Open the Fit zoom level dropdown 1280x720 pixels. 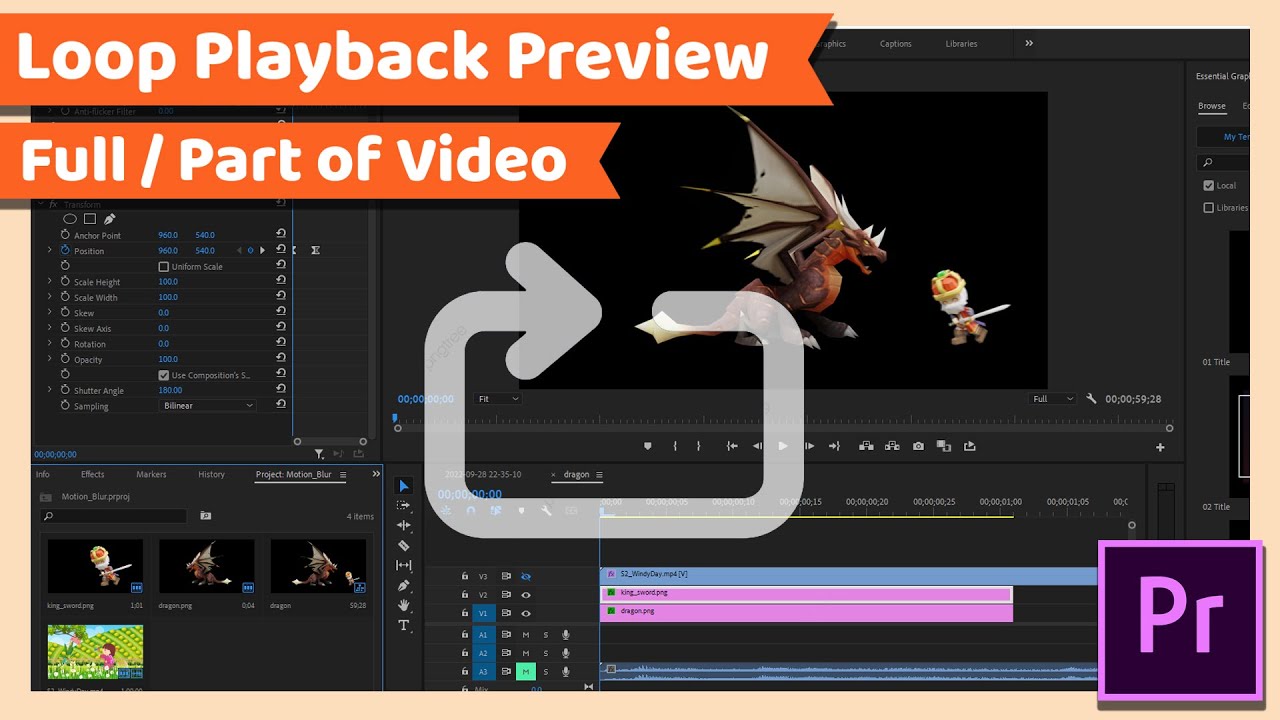[498, 399]
